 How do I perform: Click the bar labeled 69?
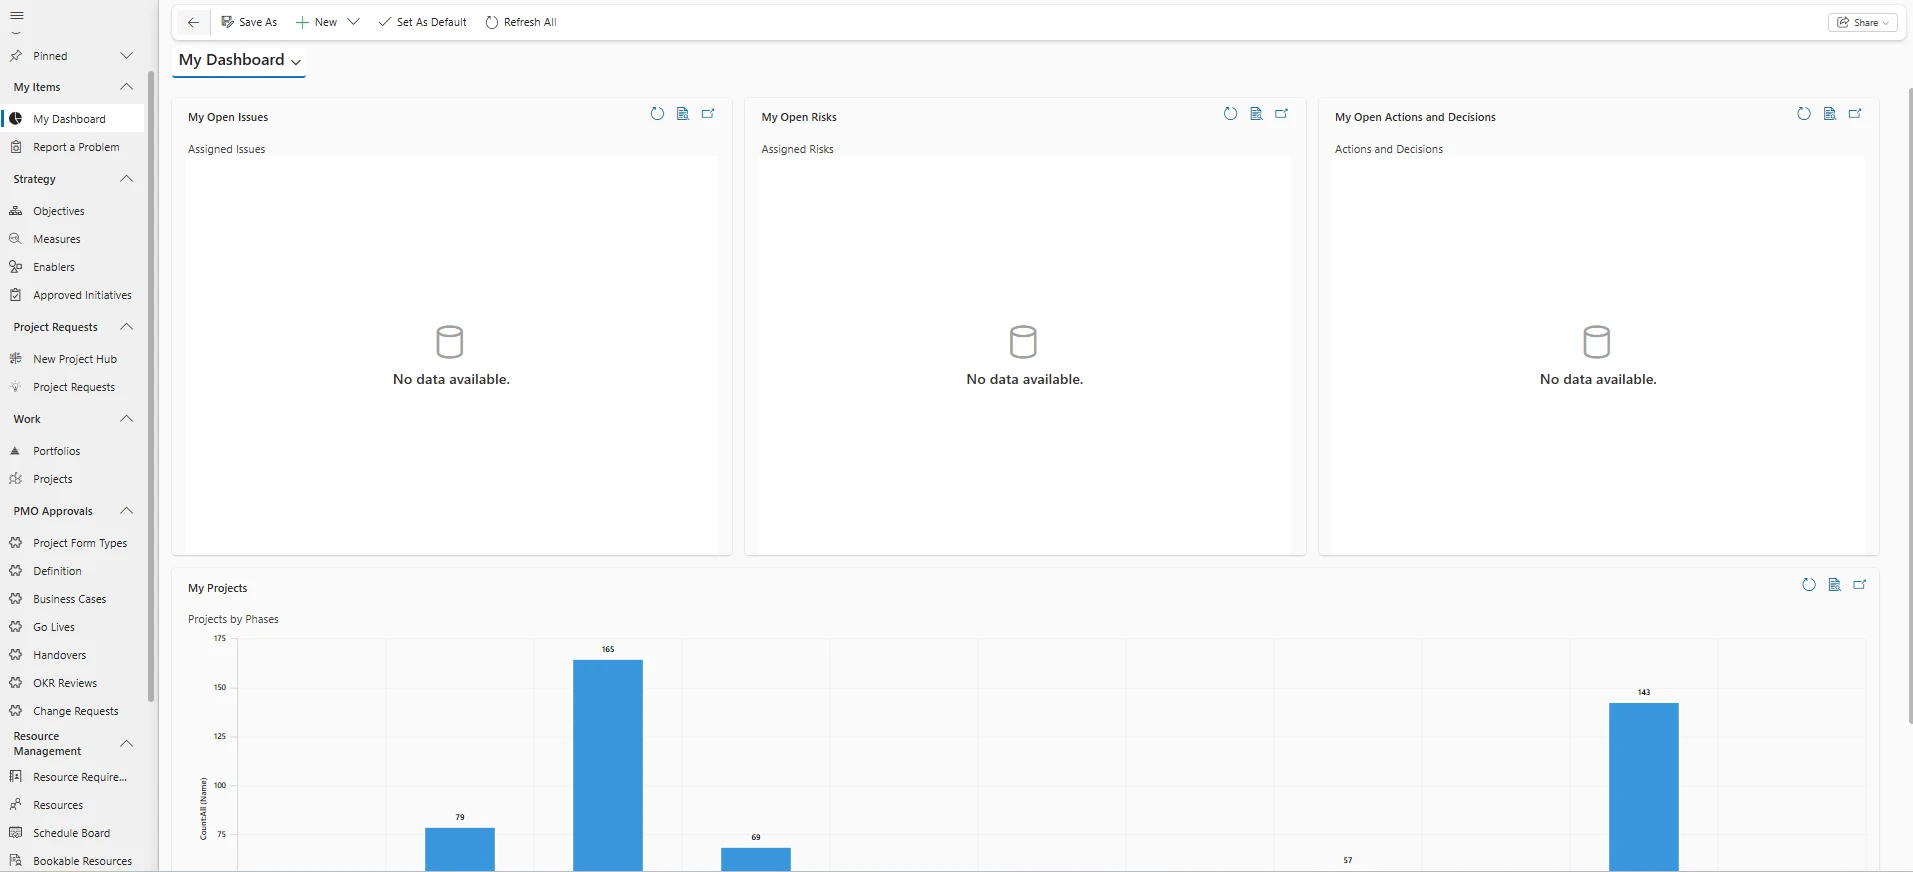click(756, 859)
